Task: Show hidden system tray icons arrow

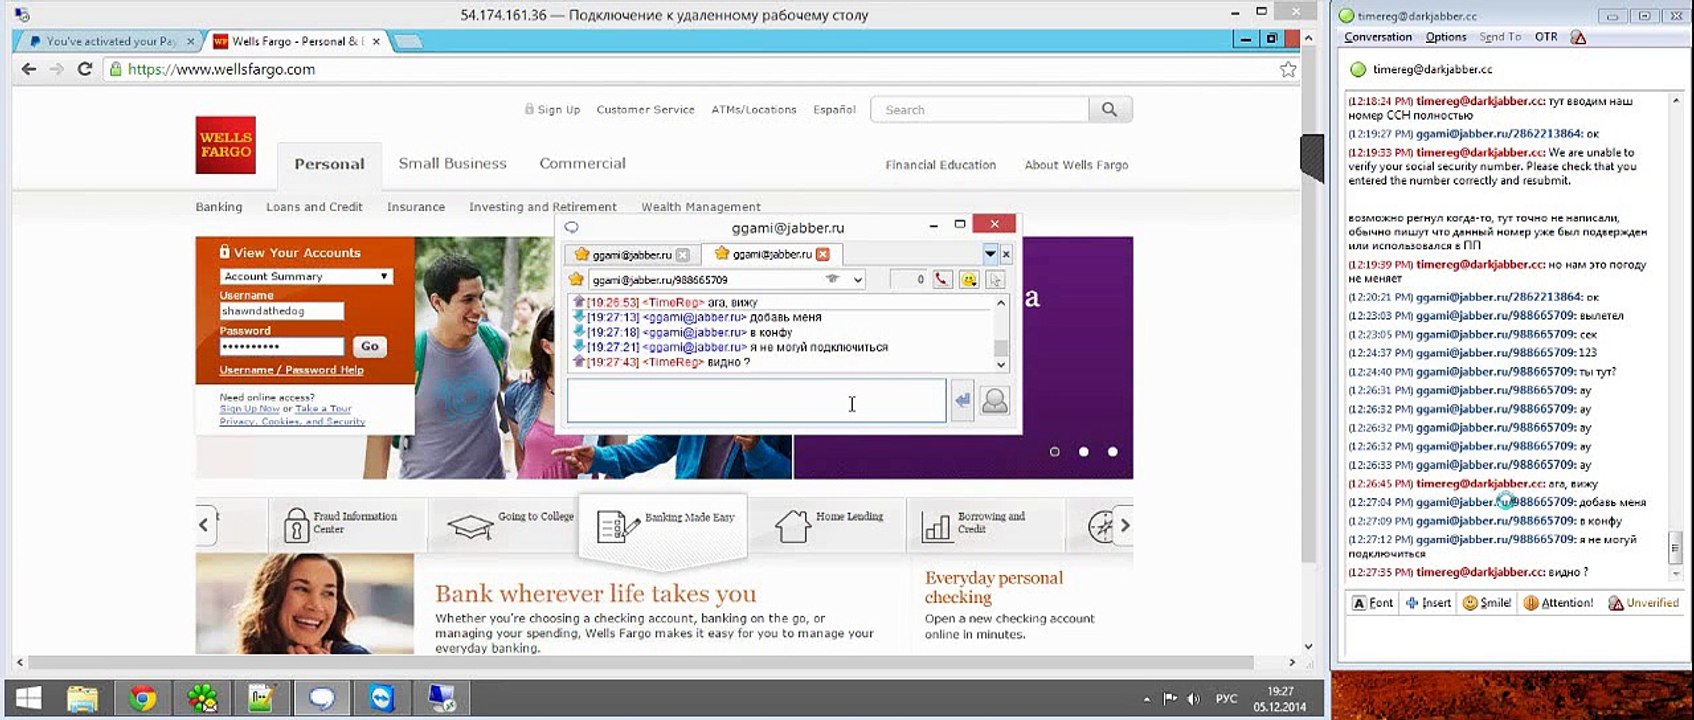Action: pos(1147,699)
